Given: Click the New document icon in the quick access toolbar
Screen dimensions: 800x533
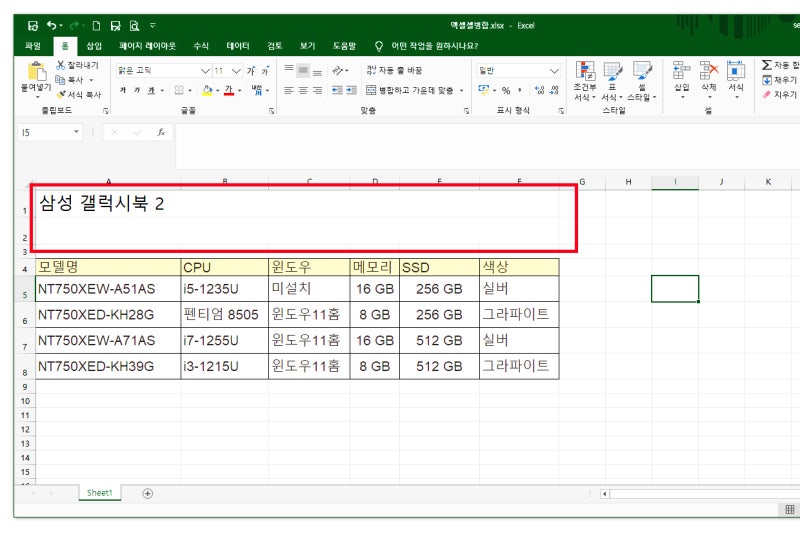Looking at the screenshot, I should 96,26.
